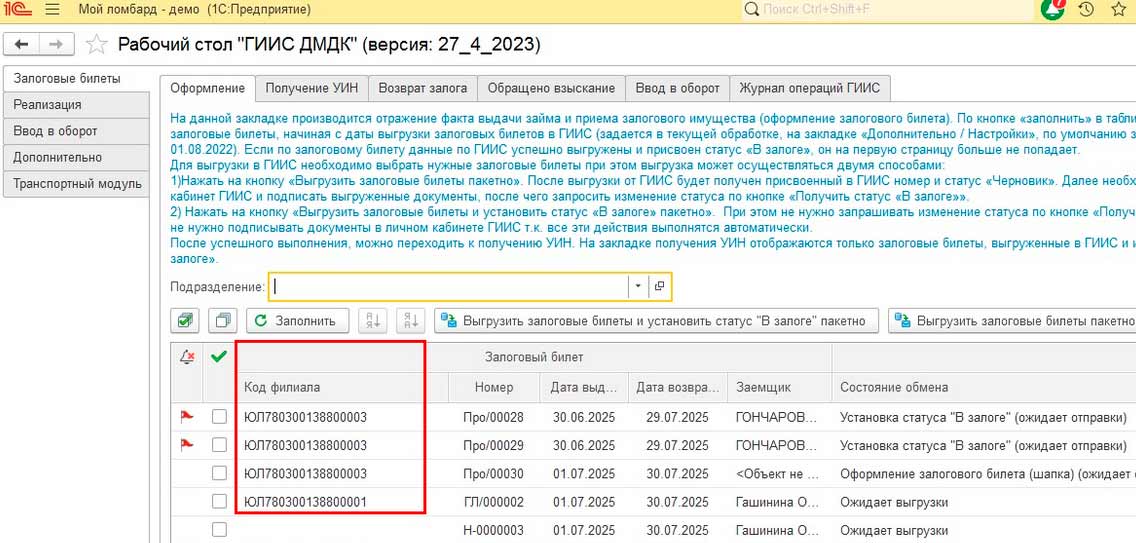Click Выгрузить залоговые билеты и установить статус button

(x=656, y=320)
